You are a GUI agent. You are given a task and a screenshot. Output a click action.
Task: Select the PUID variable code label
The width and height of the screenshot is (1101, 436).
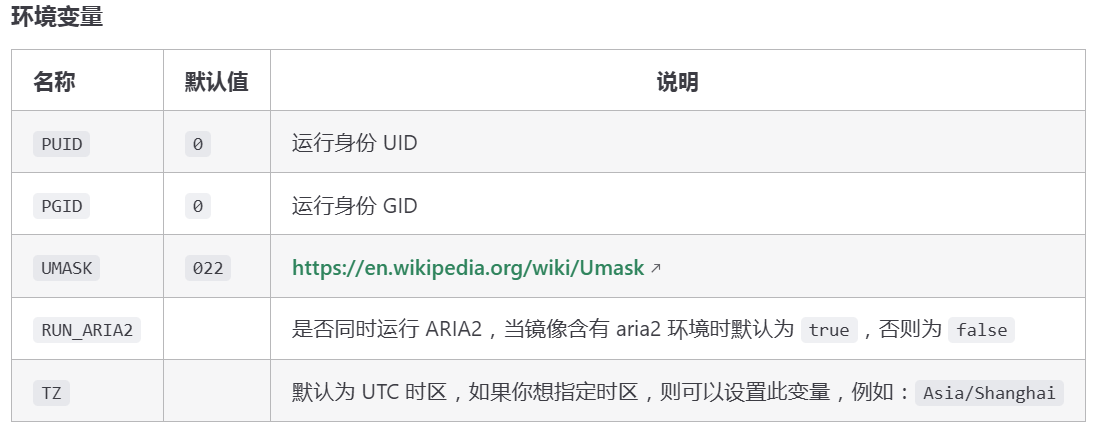pyautogui.click(x=62, y=144)
